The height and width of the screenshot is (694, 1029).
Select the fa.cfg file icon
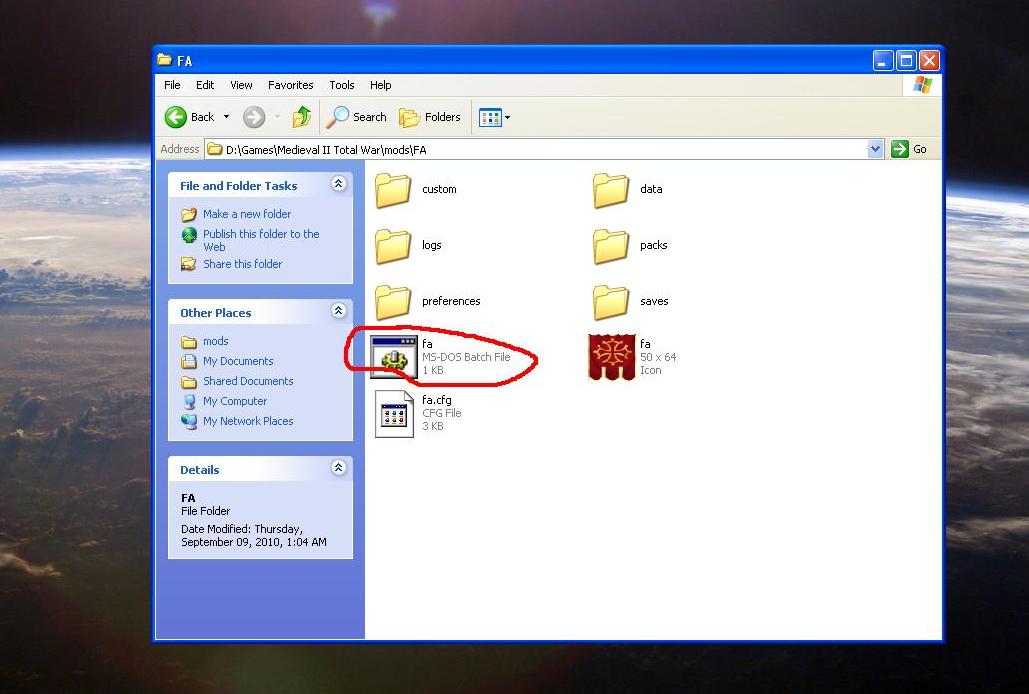(x=394, y=413)
